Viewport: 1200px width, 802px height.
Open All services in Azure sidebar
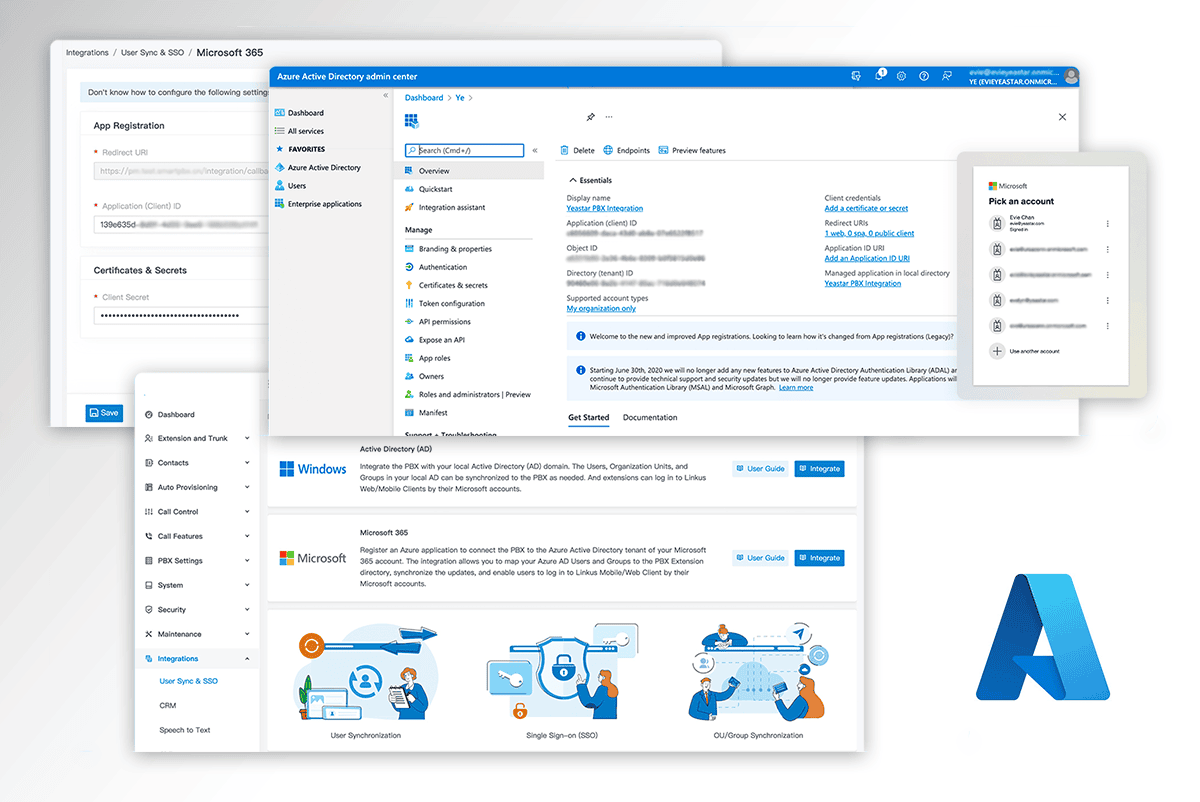pos(305,131)
